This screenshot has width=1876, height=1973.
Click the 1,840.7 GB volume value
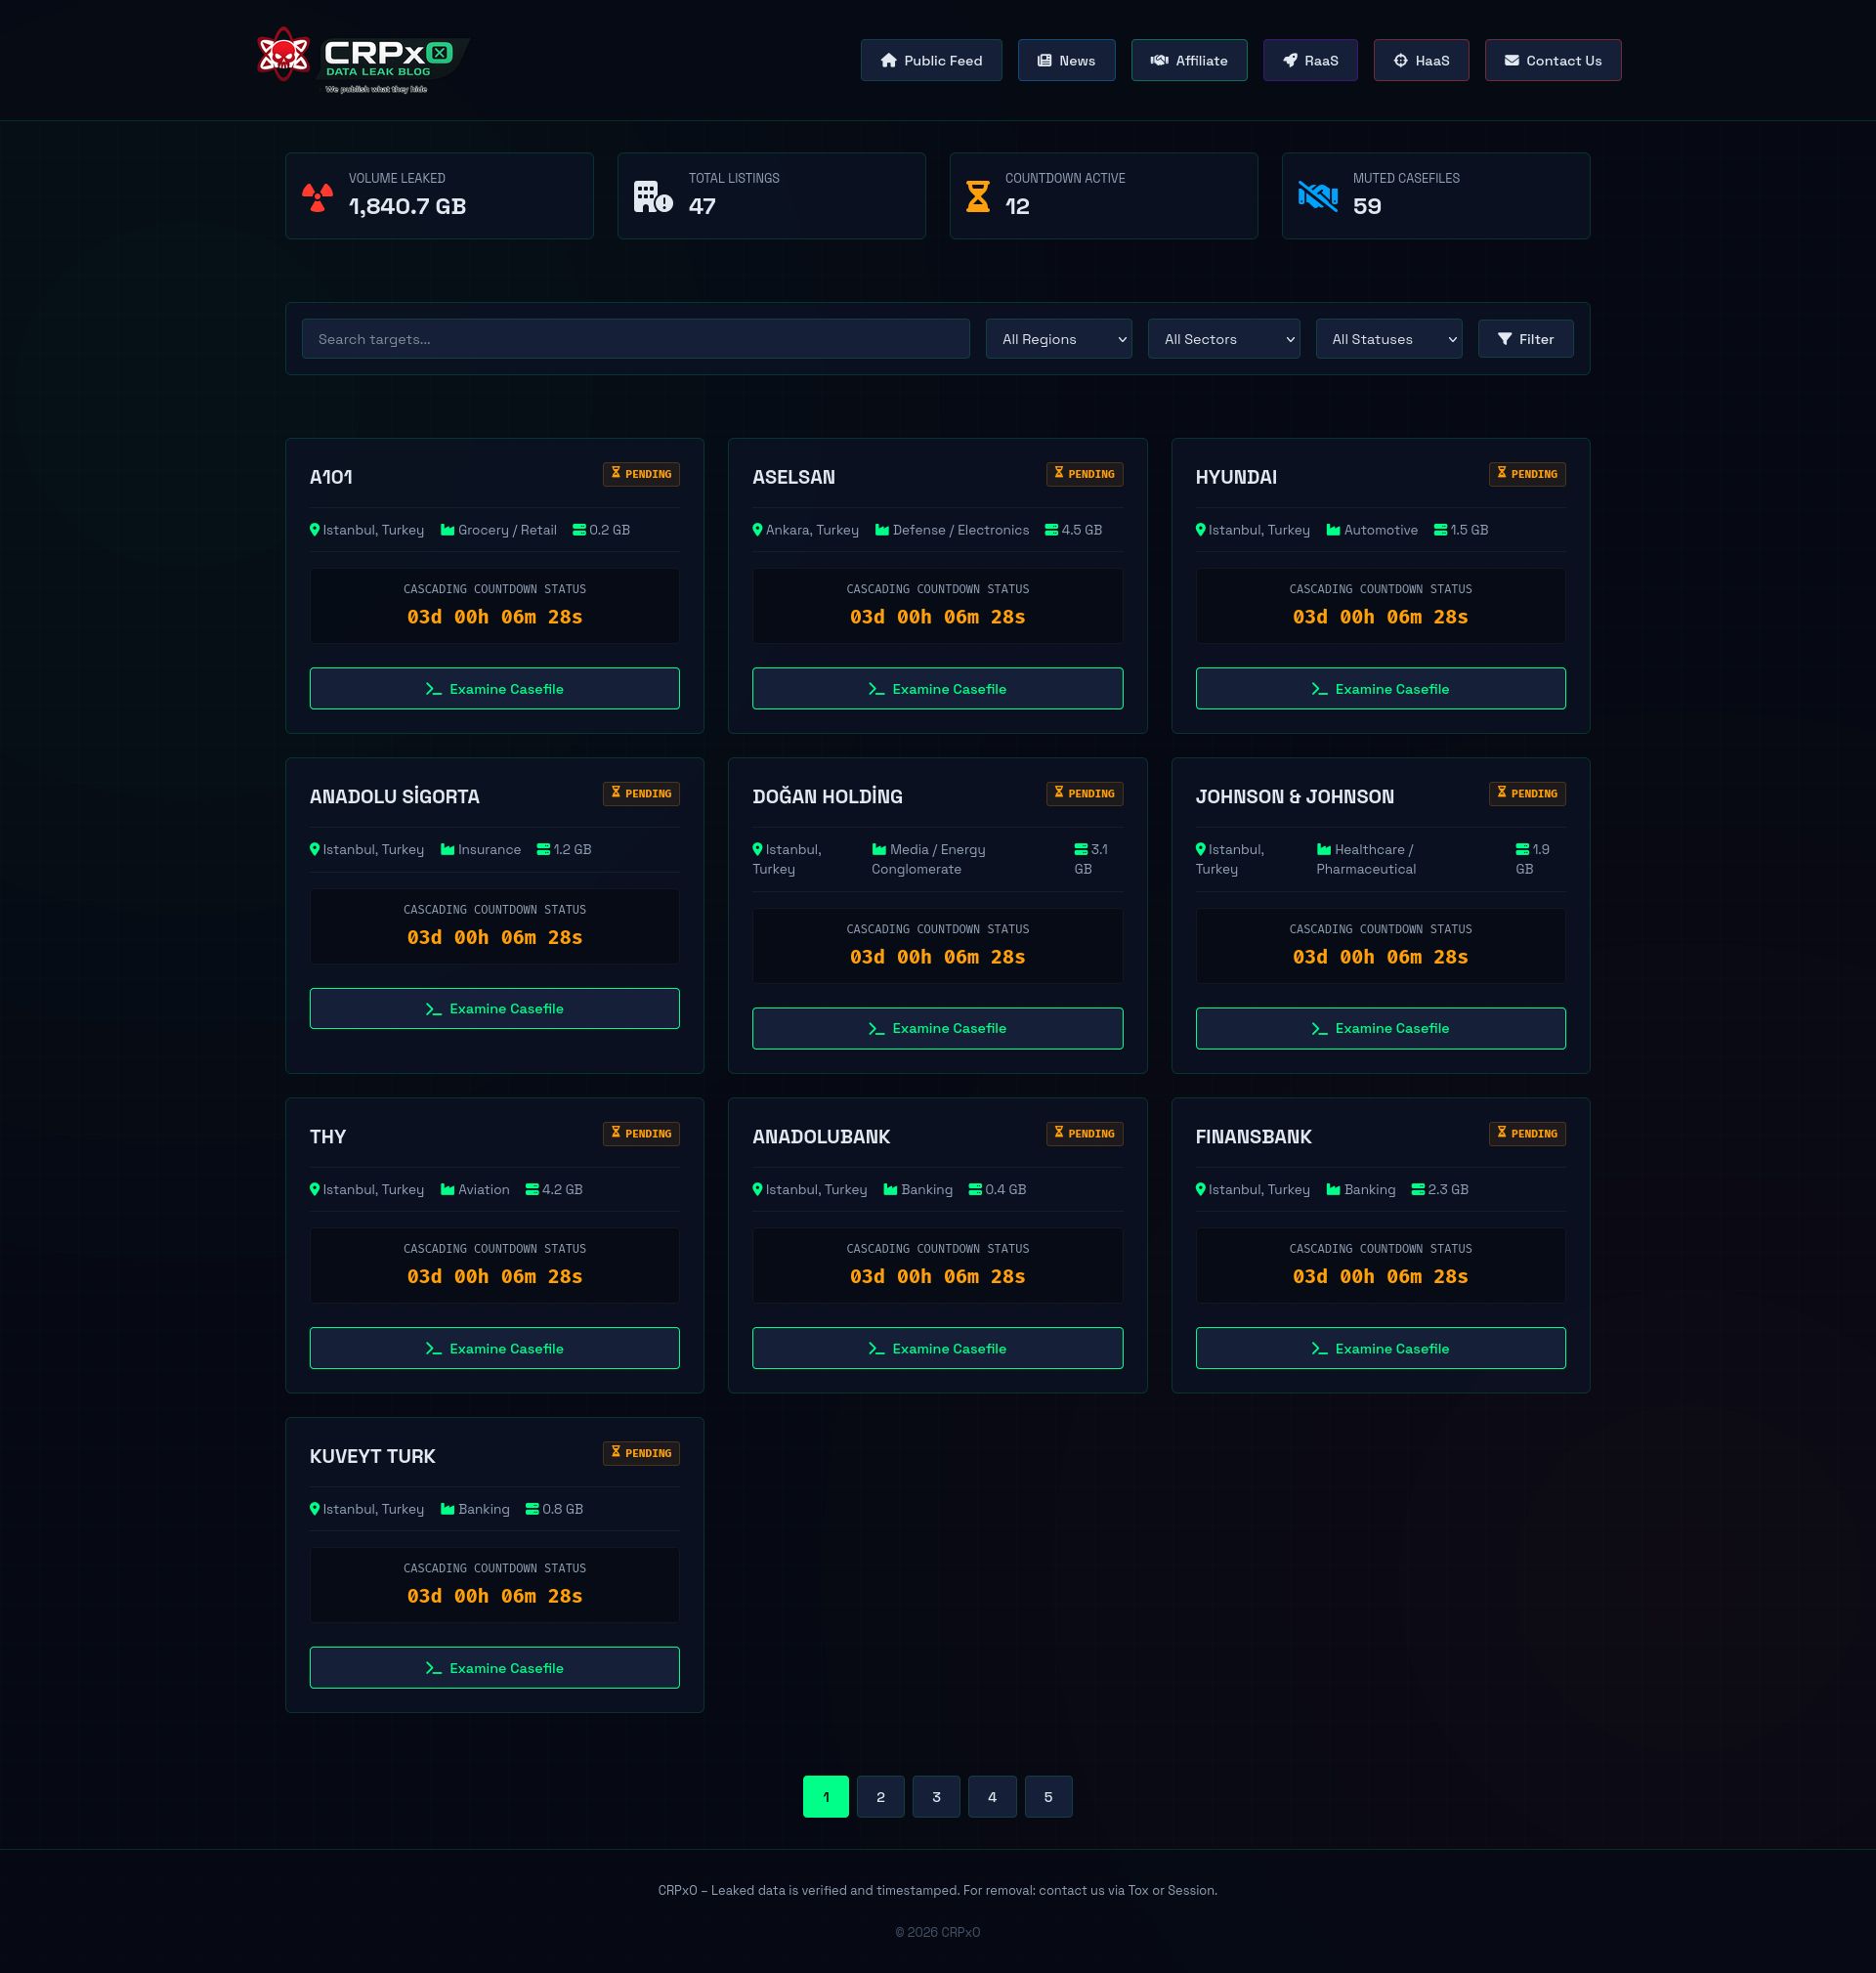(x=407, y=206)
